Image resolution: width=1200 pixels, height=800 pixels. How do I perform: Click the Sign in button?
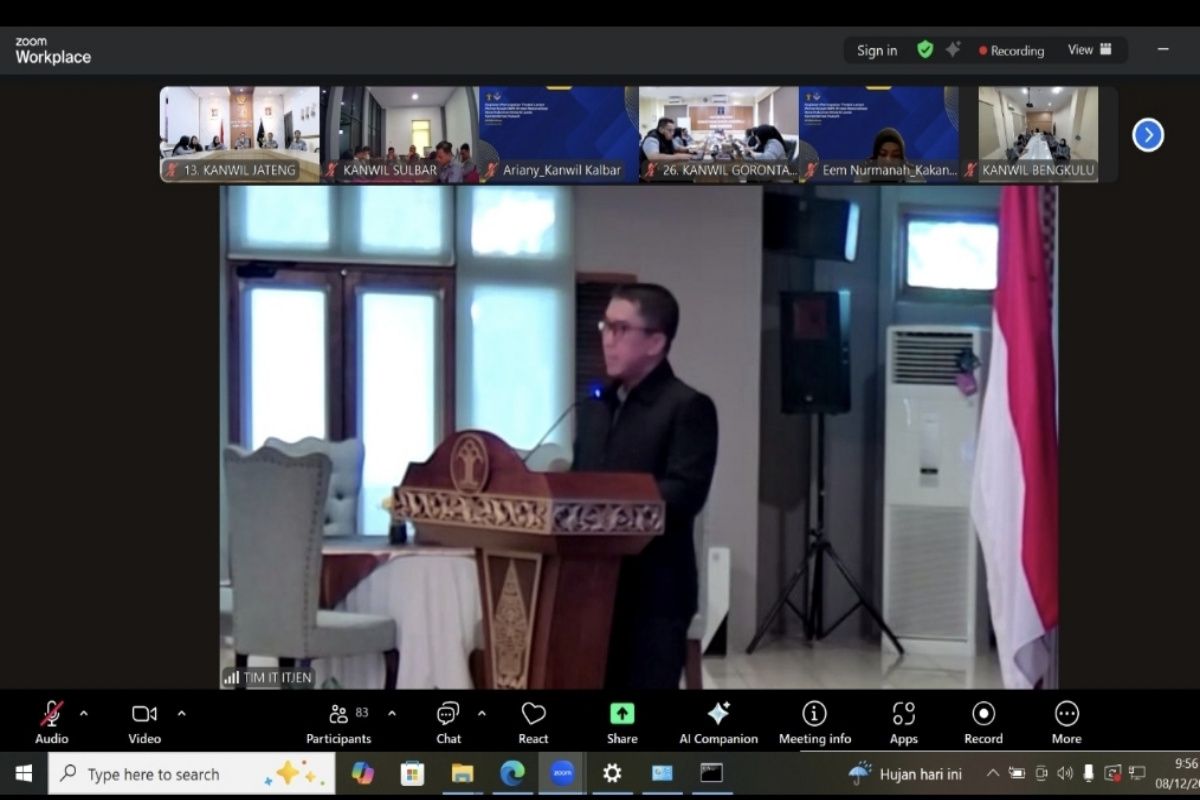tap(877, 50)
